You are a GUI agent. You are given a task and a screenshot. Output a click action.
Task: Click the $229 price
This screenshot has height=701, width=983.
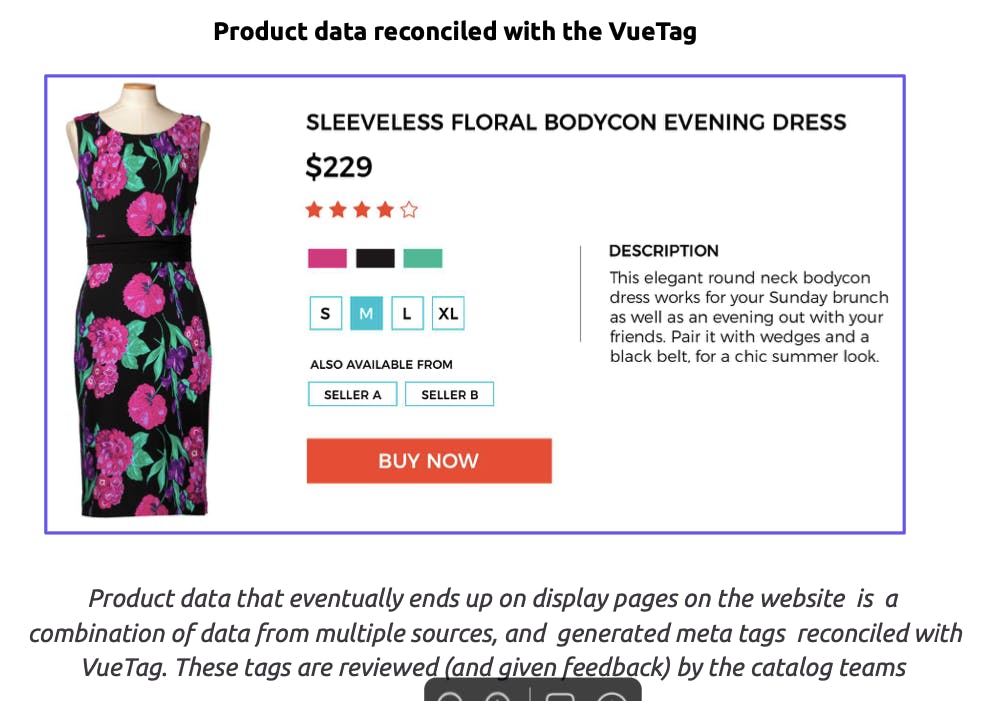[x=339, y=167]
